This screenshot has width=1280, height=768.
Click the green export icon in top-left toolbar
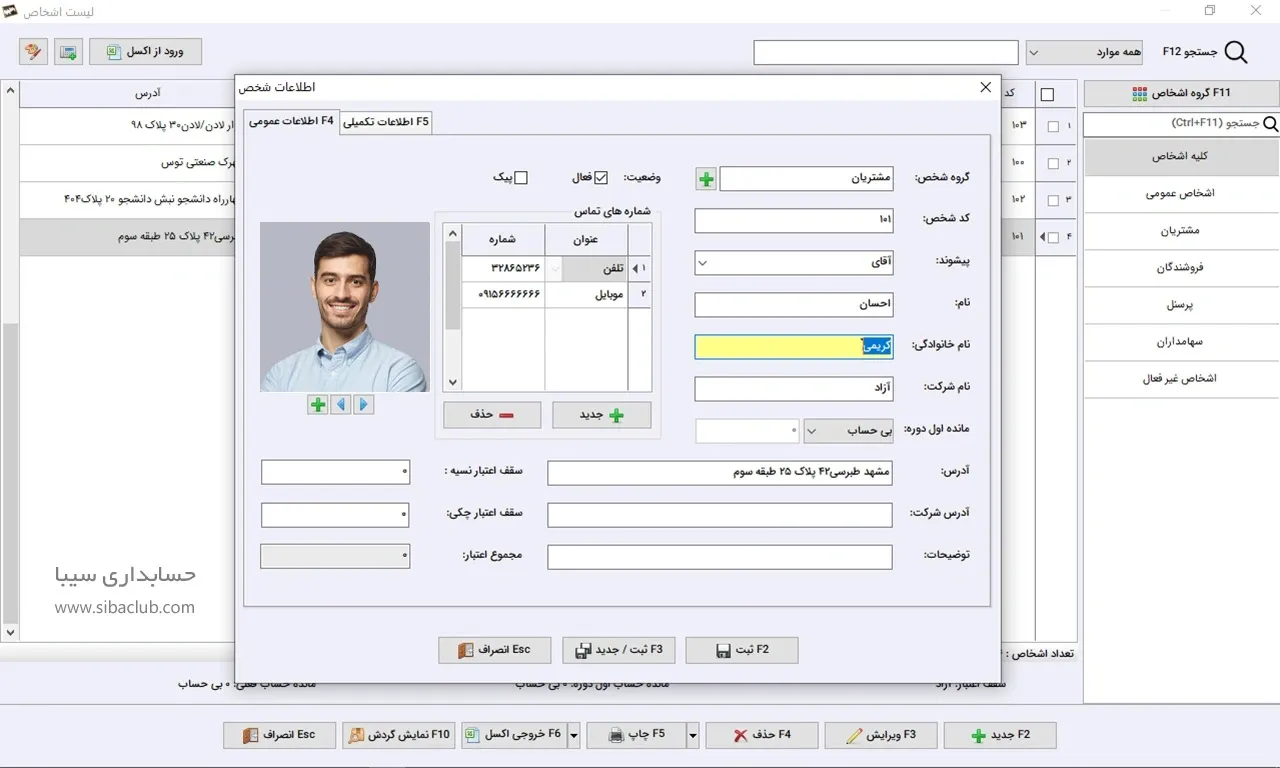[x=68, y=52]
